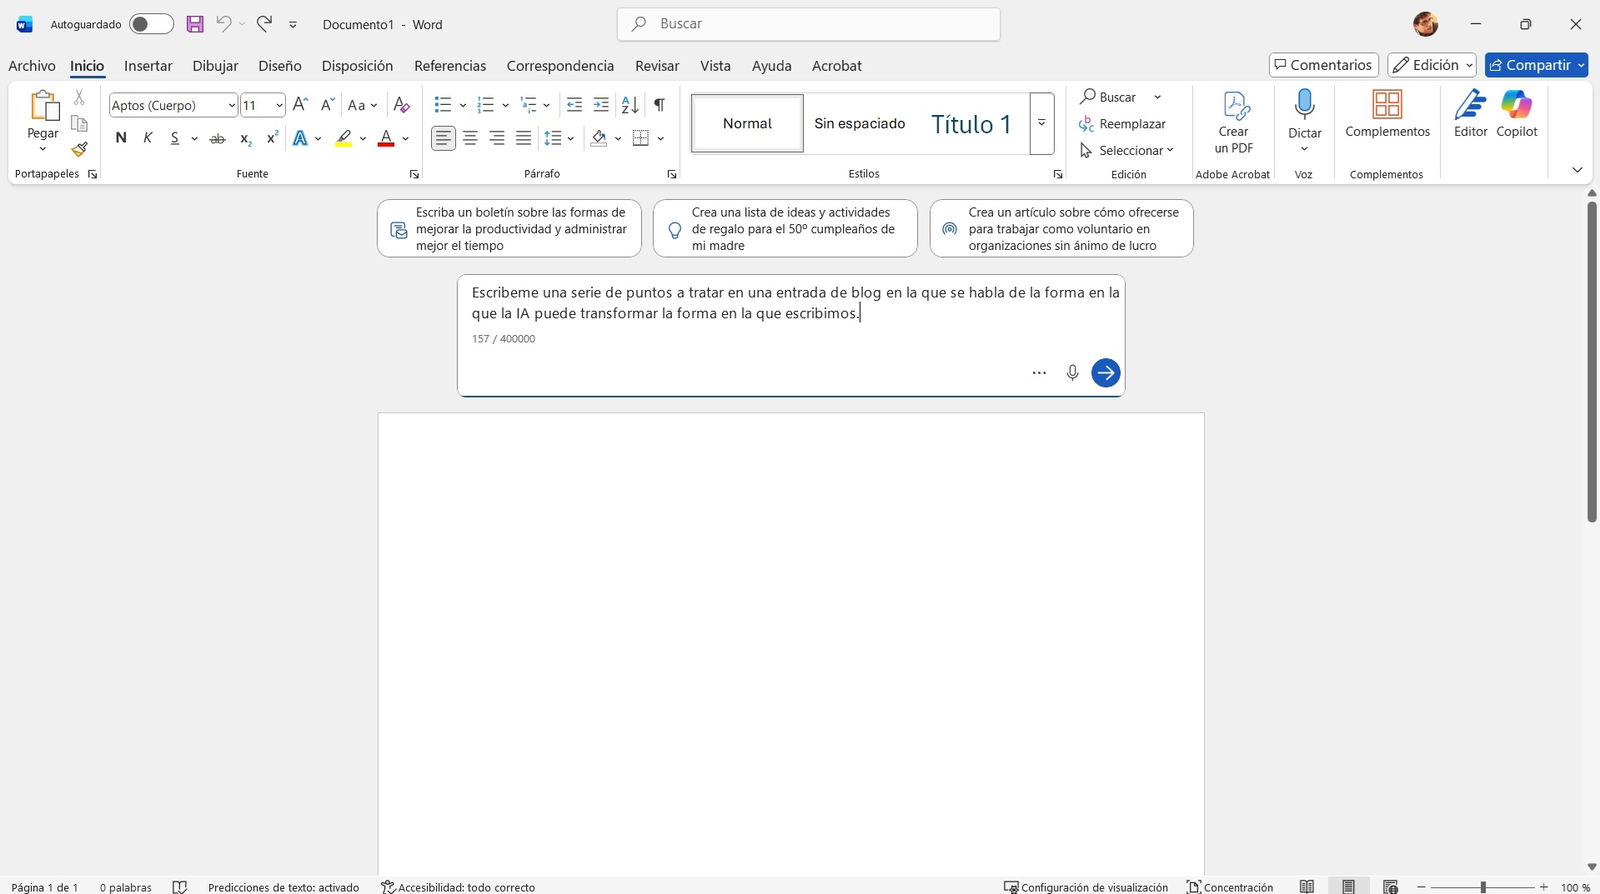Viewport: 1600px width, 894px height.
Task: Click the zoom slider handle
Action: tap(1483, 887)
